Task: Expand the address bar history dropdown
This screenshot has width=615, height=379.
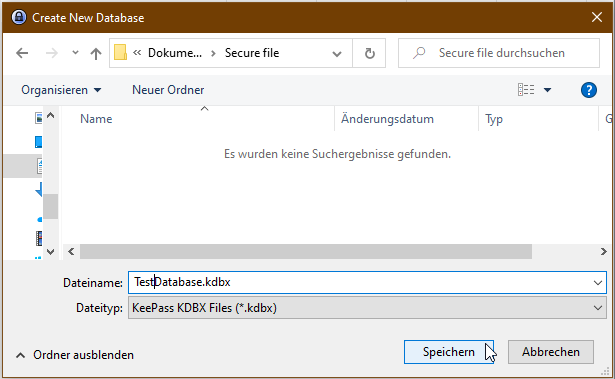Action: tap(337, 53)
